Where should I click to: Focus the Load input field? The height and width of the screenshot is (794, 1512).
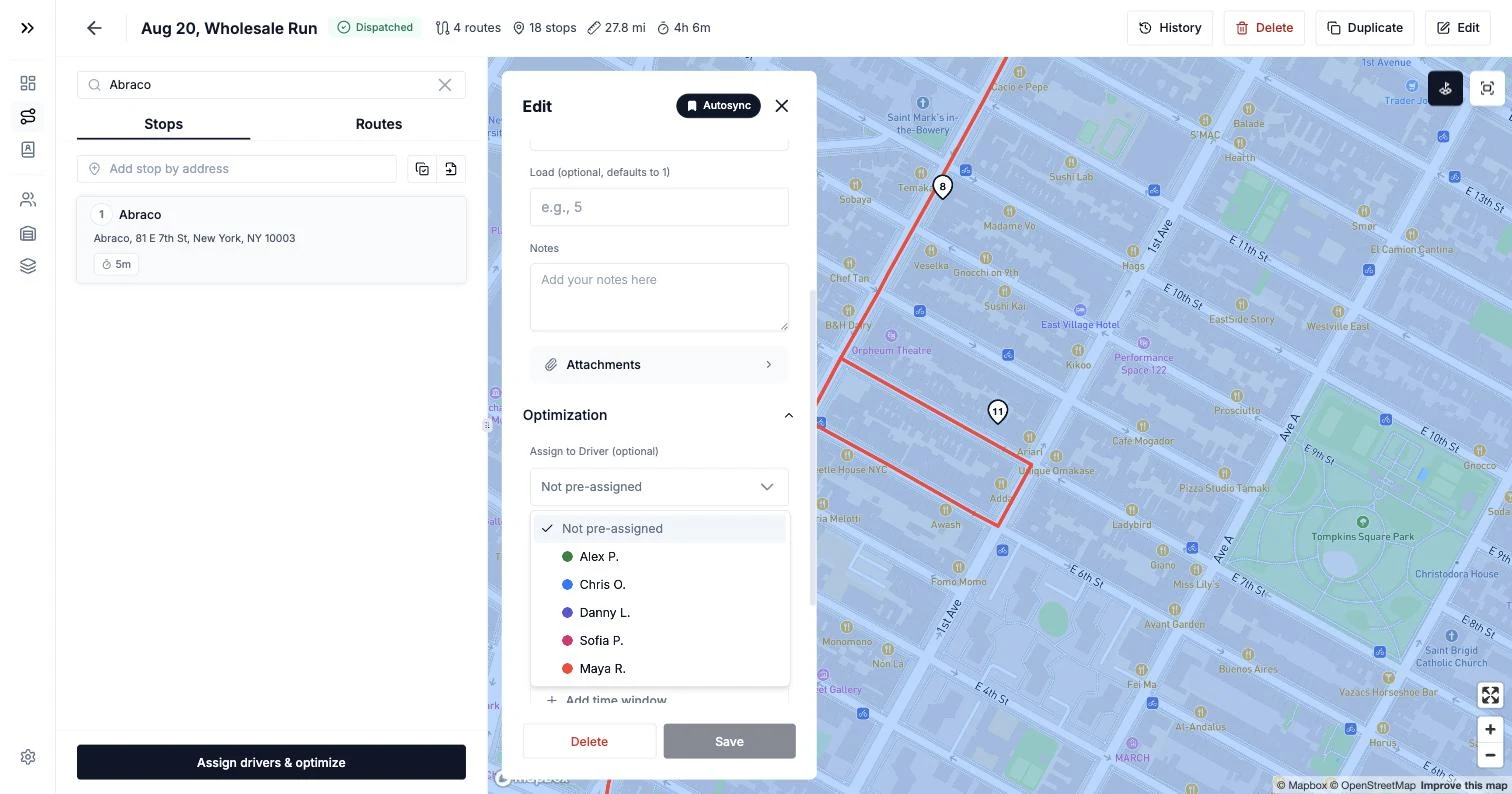click(x=659, y=207)
